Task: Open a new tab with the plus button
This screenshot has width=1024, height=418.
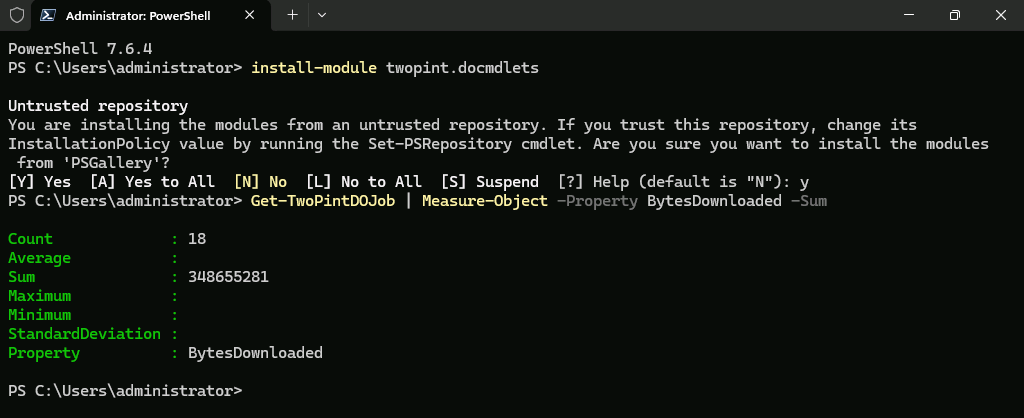Action: [293, 14]
